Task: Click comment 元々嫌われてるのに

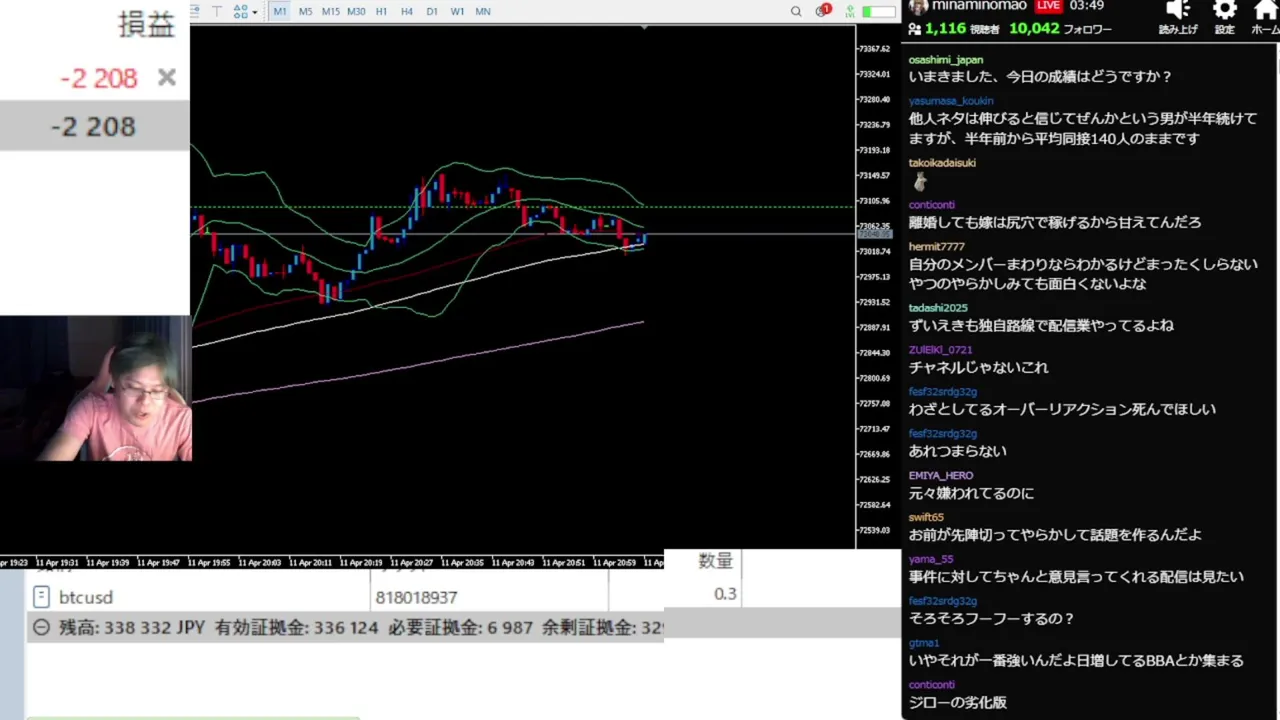Action: pos(971,493)
